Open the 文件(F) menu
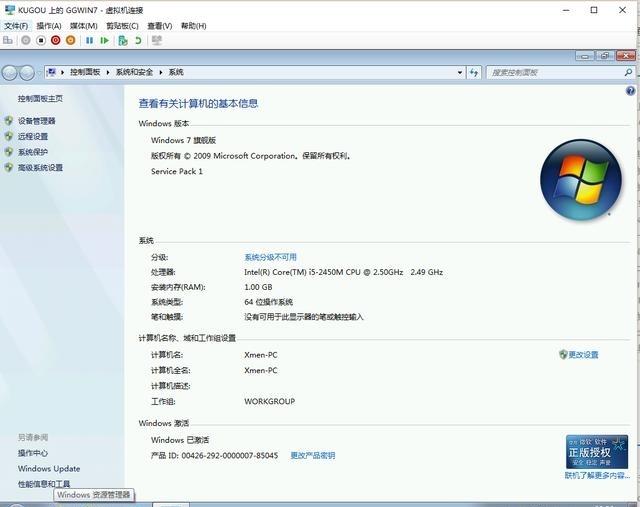Image resolution: width=640 pixels, height=507 pixels. point(16,25)
